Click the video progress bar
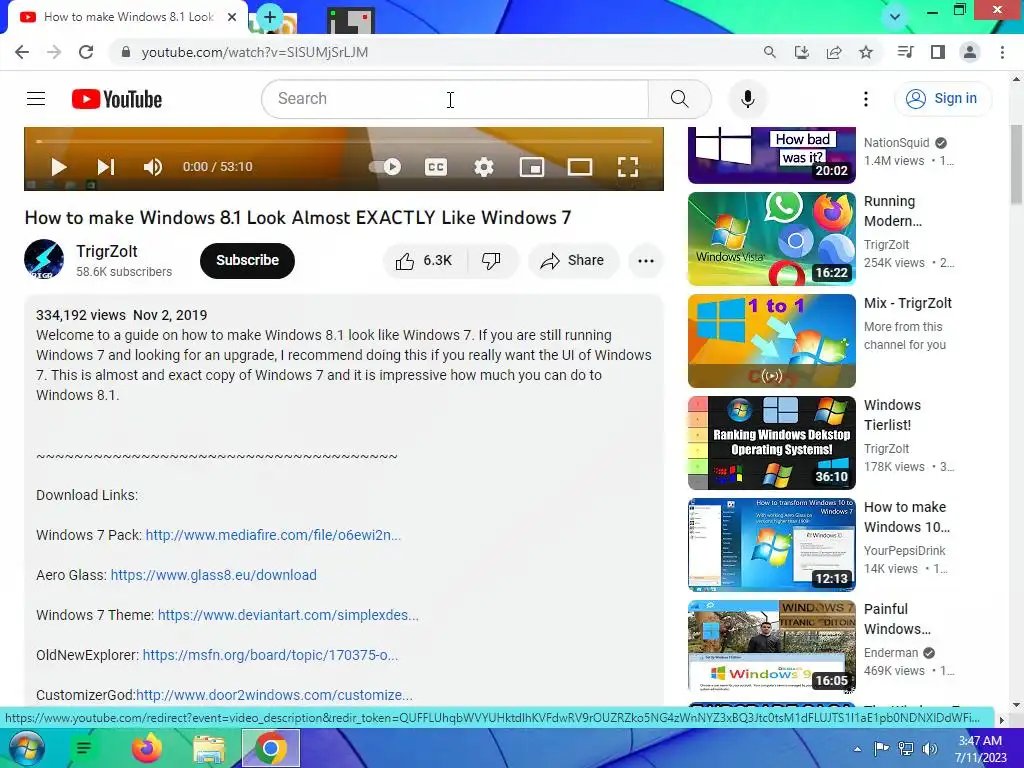 click(x=344, y=141)
